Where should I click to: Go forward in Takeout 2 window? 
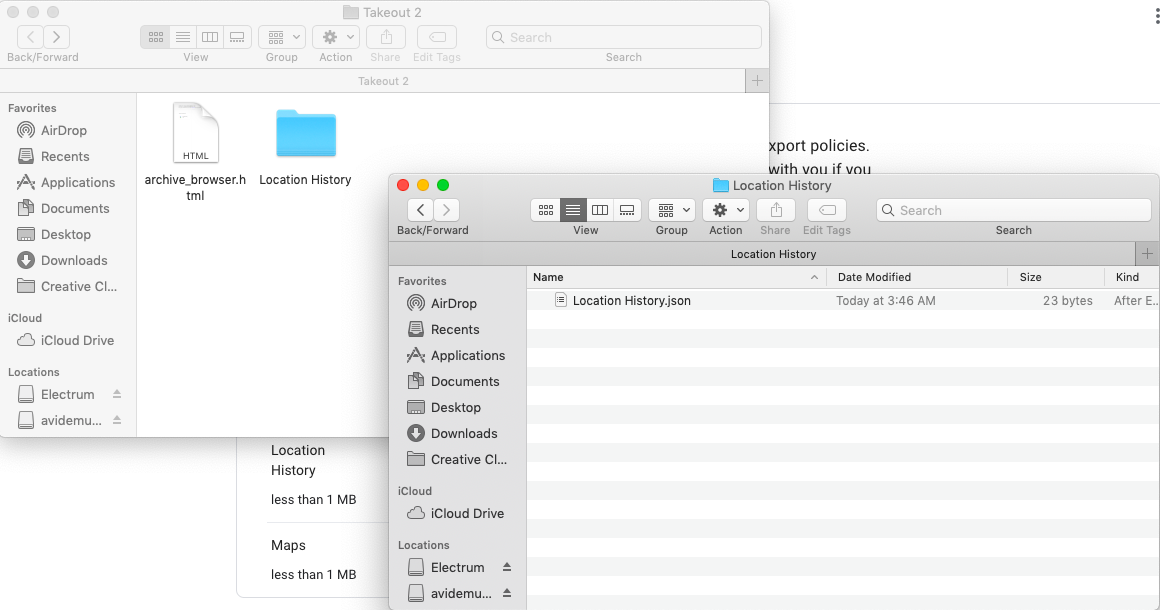pyautogui.click(x=56, y=37)
